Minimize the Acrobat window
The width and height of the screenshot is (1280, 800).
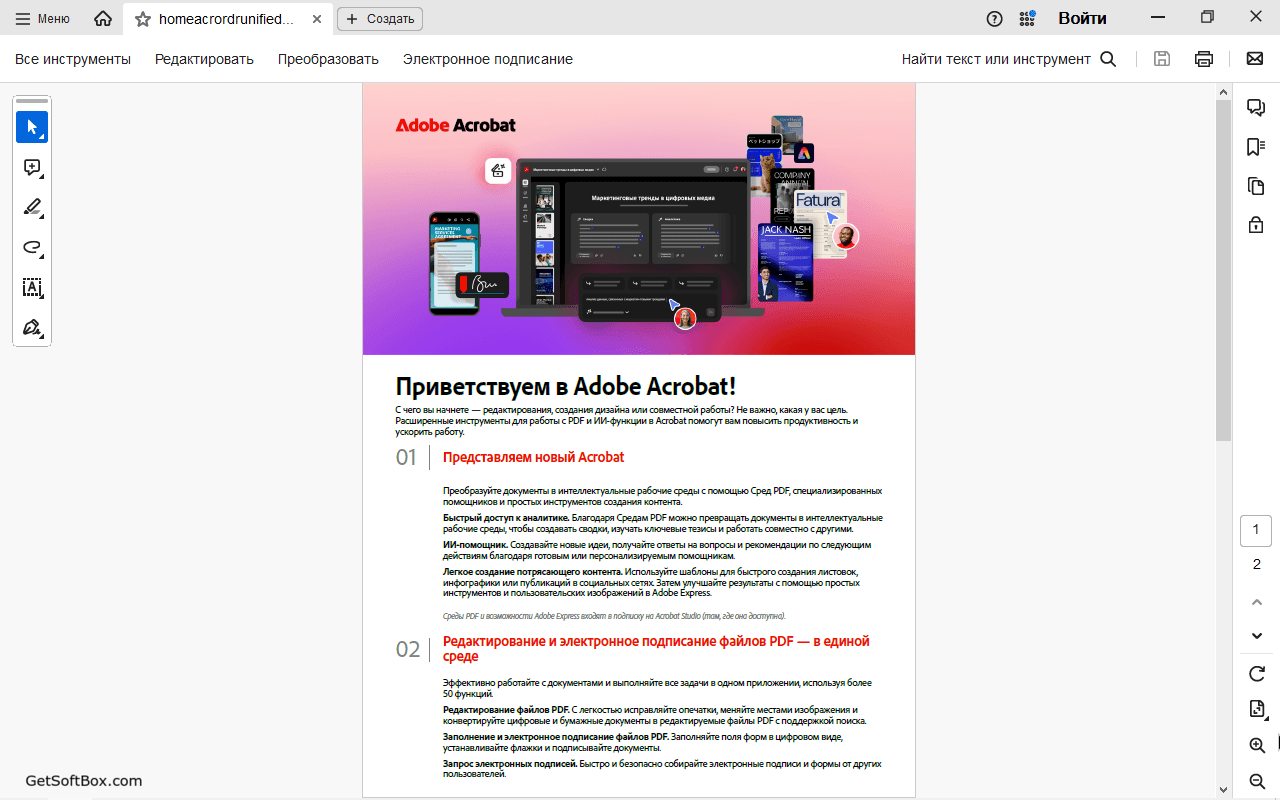click(1158, 18)
